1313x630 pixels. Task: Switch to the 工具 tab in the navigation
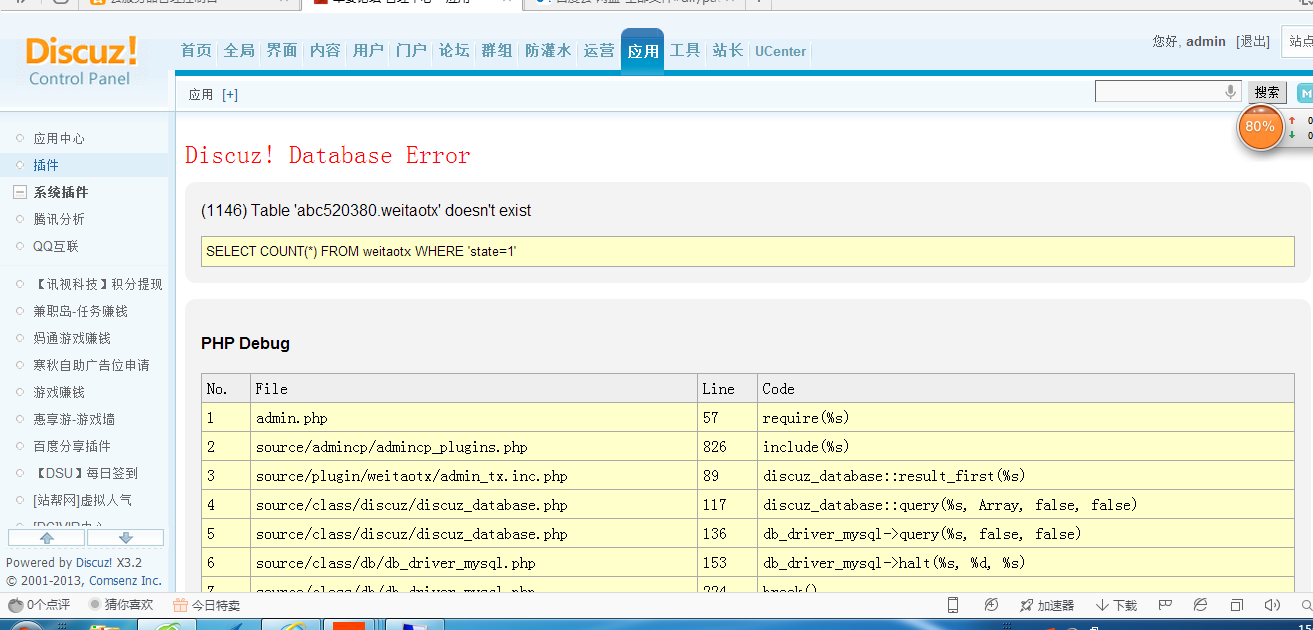[685, 49]
